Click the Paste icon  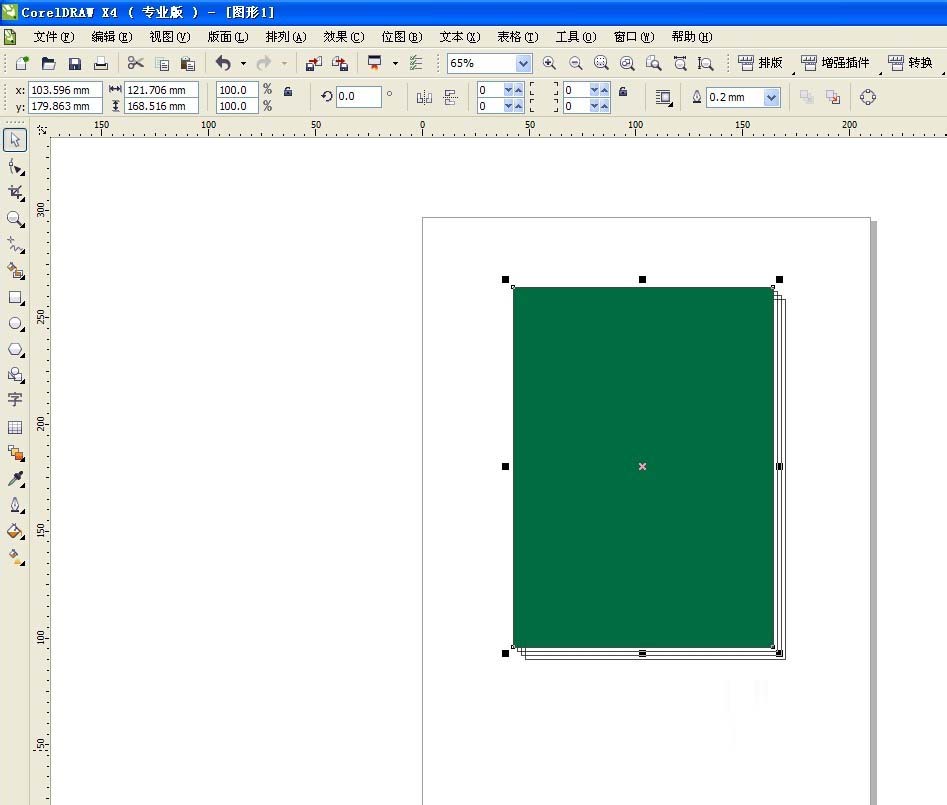click(188, 63)
